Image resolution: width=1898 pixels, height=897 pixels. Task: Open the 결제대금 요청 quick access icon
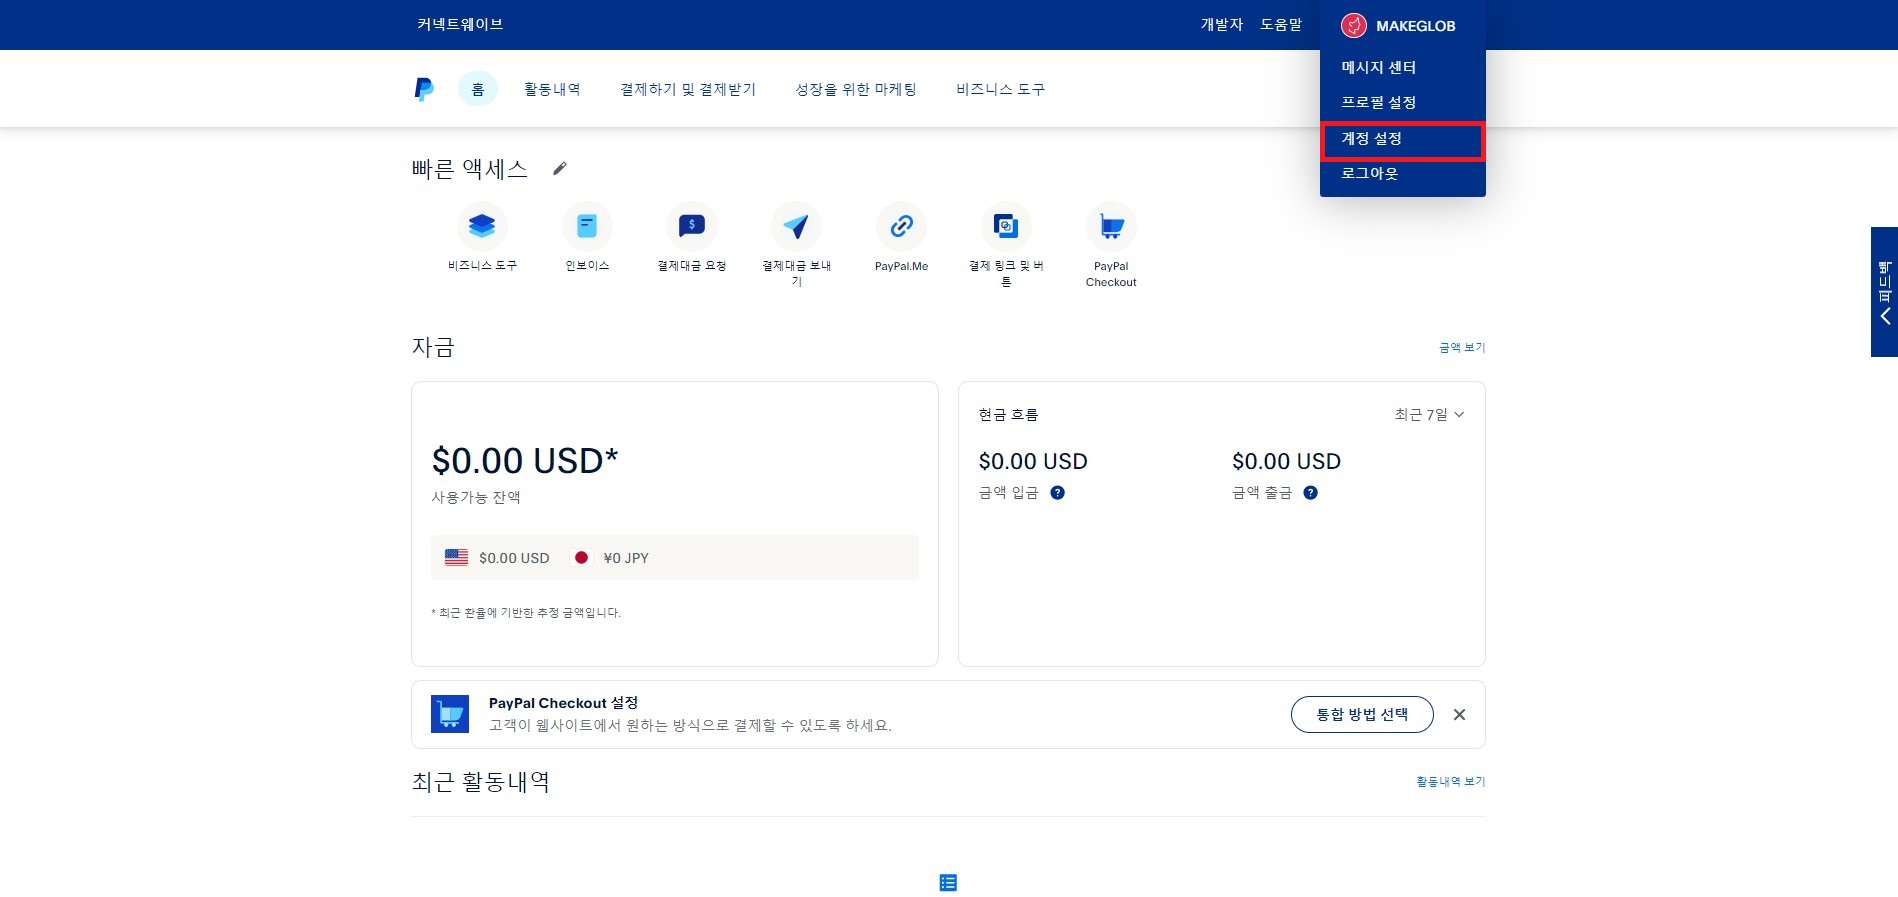click(692, 227)
